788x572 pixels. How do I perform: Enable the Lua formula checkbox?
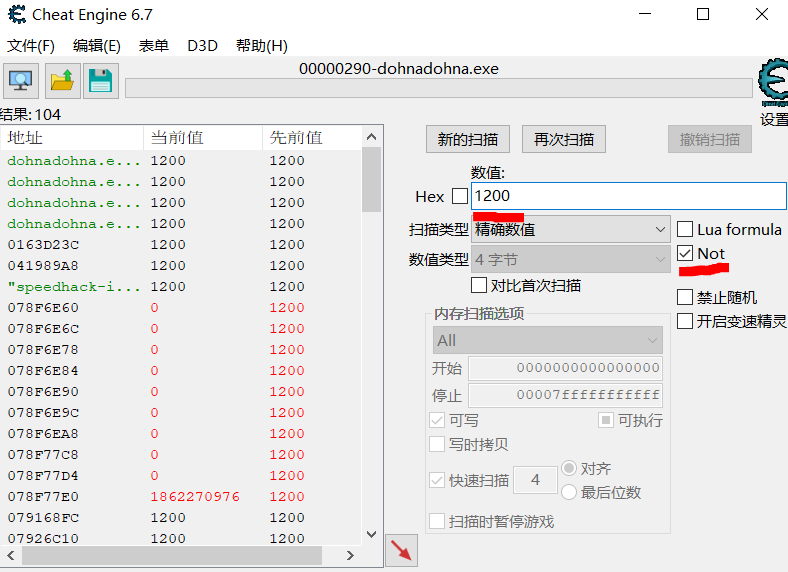(x=685, y=230)
